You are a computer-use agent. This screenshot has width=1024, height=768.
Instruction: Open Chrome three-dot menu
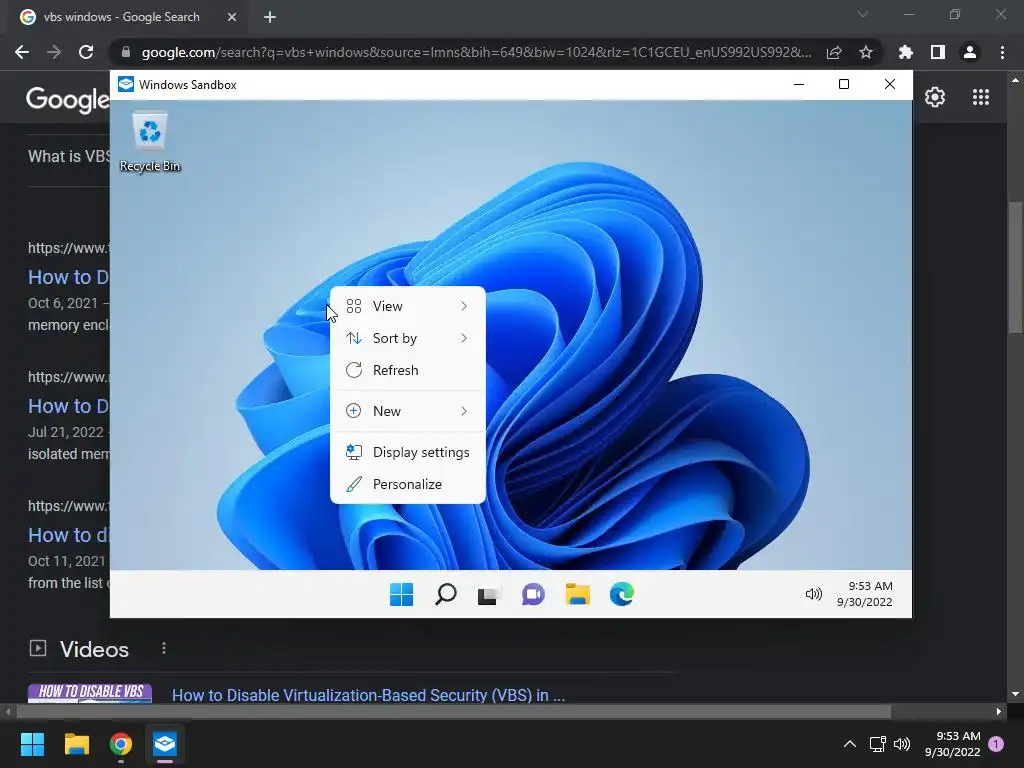pos(1002,52)
